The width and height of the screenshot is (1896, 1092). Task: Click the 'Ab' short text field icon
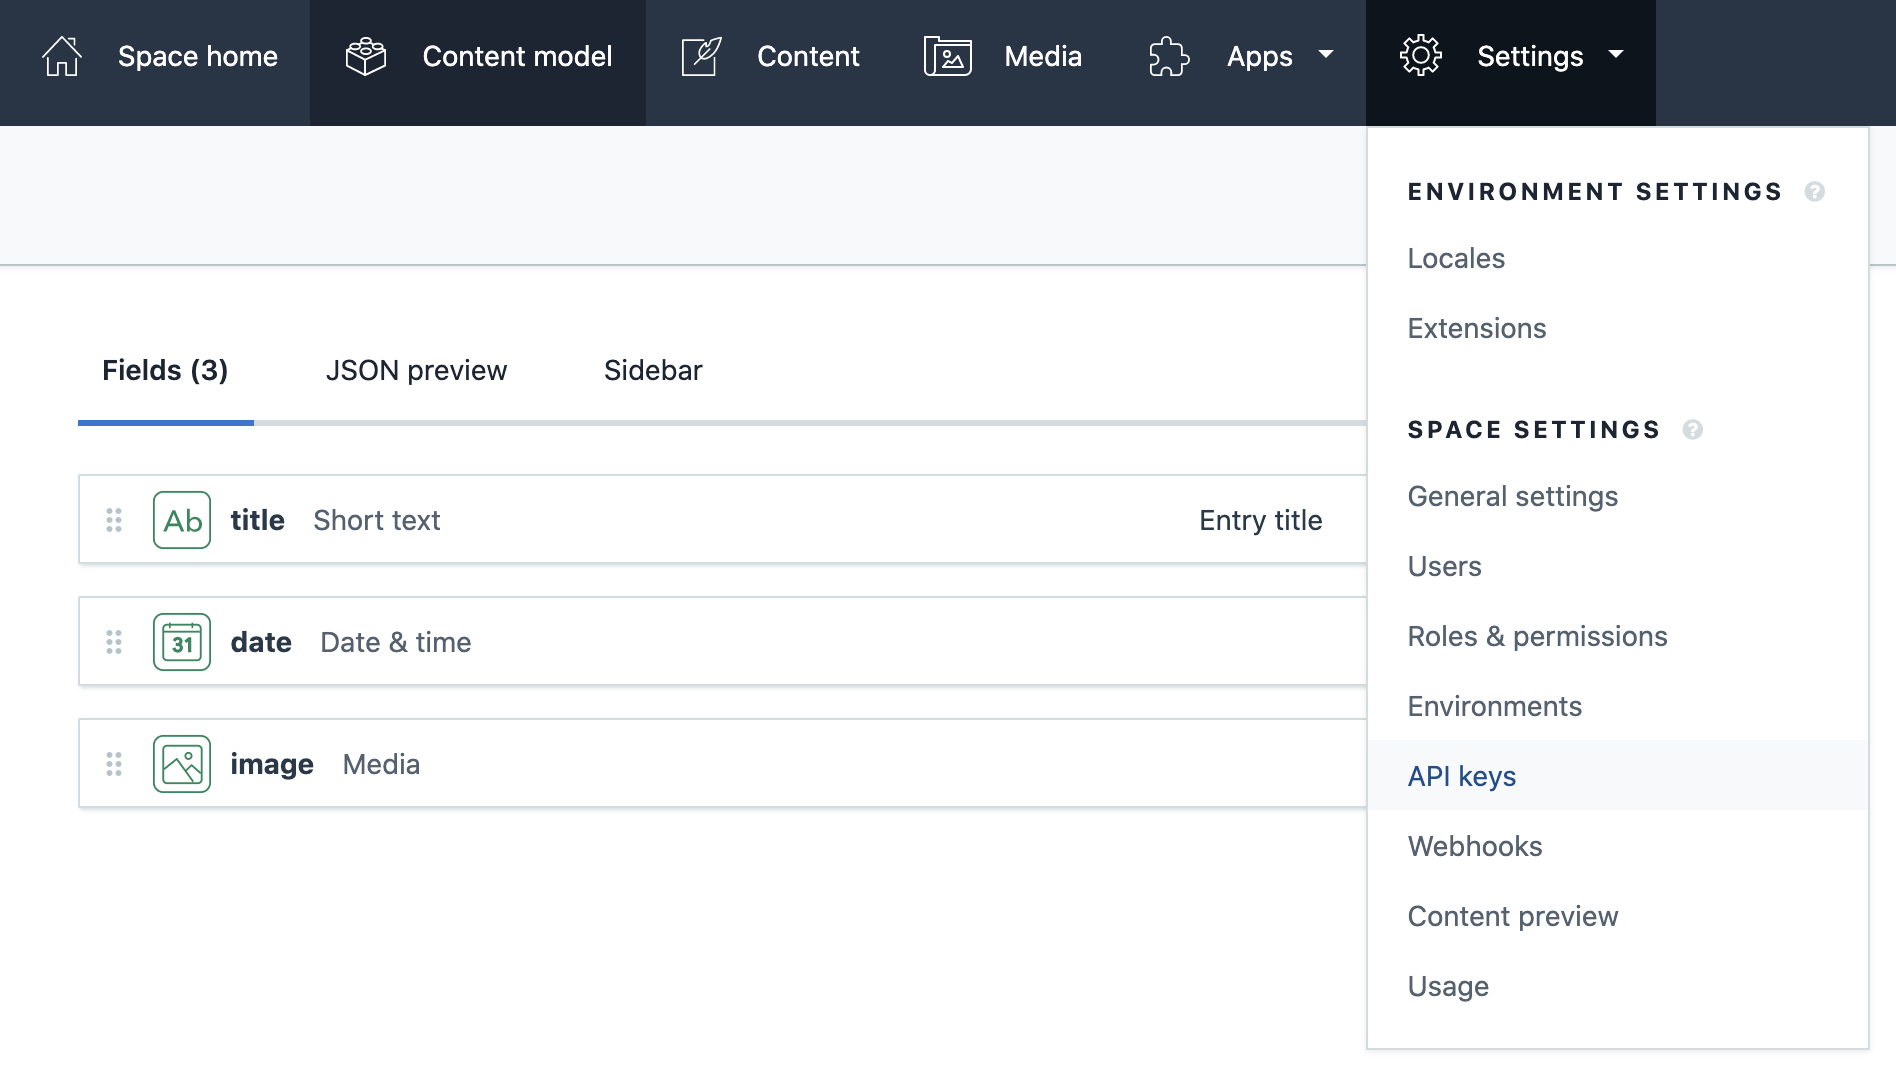[x=181, y=520]
